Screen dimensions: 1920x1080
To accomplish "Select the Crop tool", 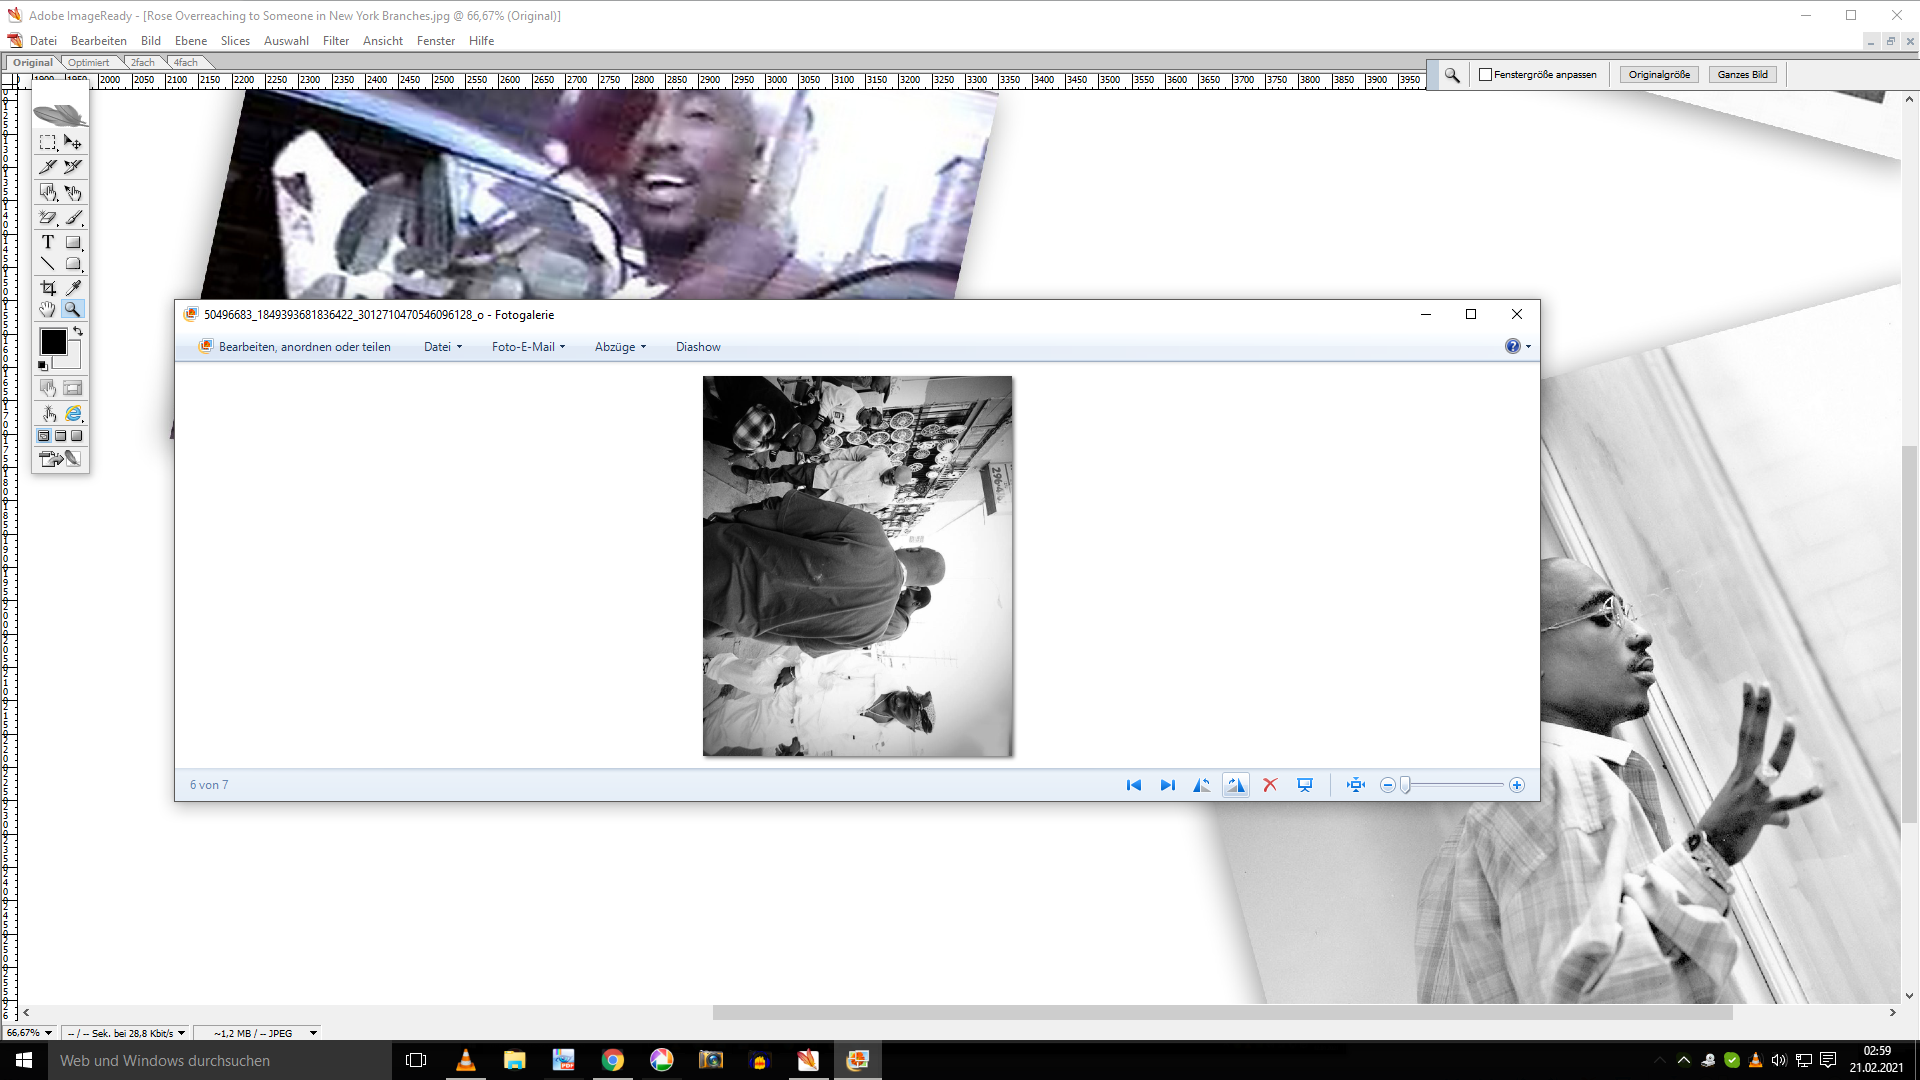I will [48, 288].
